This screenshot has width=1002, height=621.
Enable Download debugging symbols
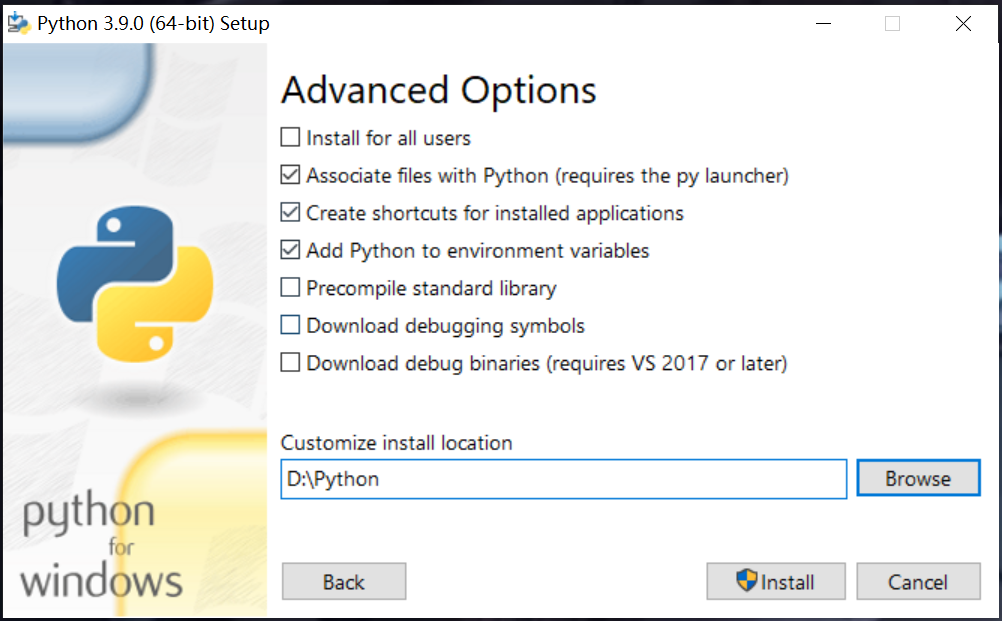pyautogui.click(x=290, y=325)
